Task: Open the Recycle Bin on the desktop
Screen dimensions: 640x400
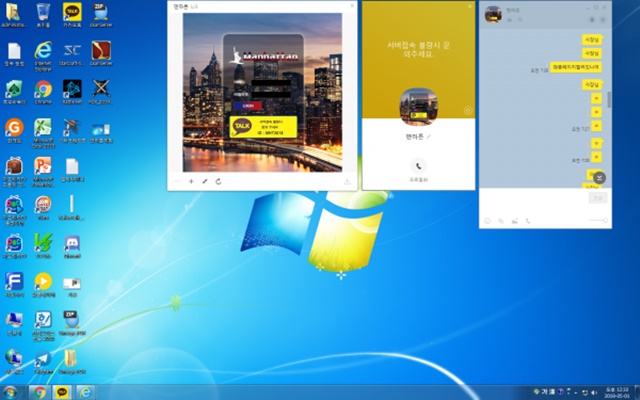Action: (x=43, y=13)
